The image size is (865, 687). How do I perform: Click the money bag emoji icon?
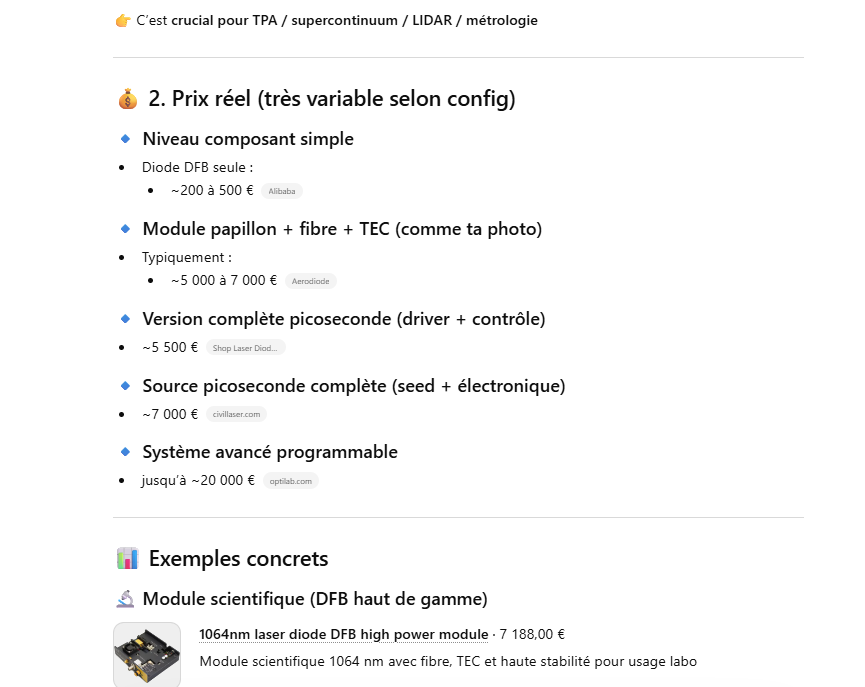[x=127, y=99]
